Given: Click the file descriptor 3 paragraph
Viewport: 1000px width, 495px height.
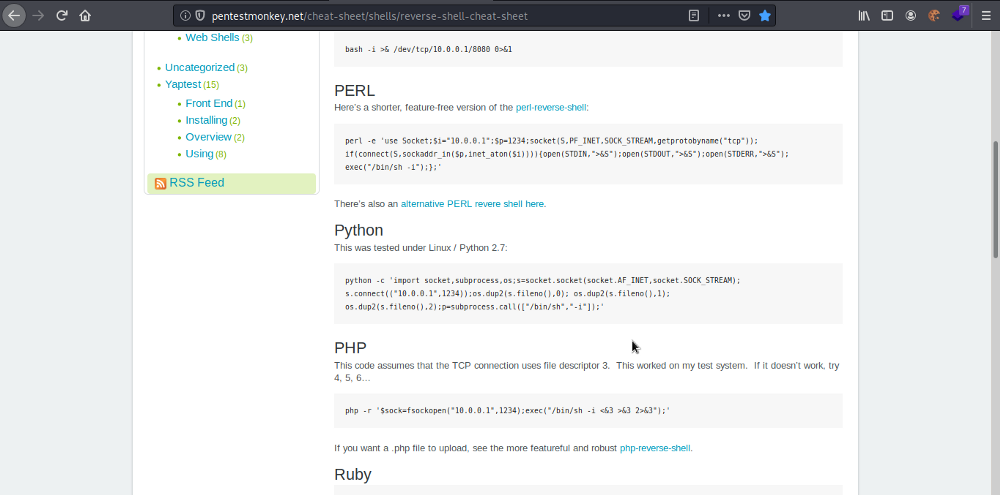Looking at the screenshot, I should (x=587, y=372).
